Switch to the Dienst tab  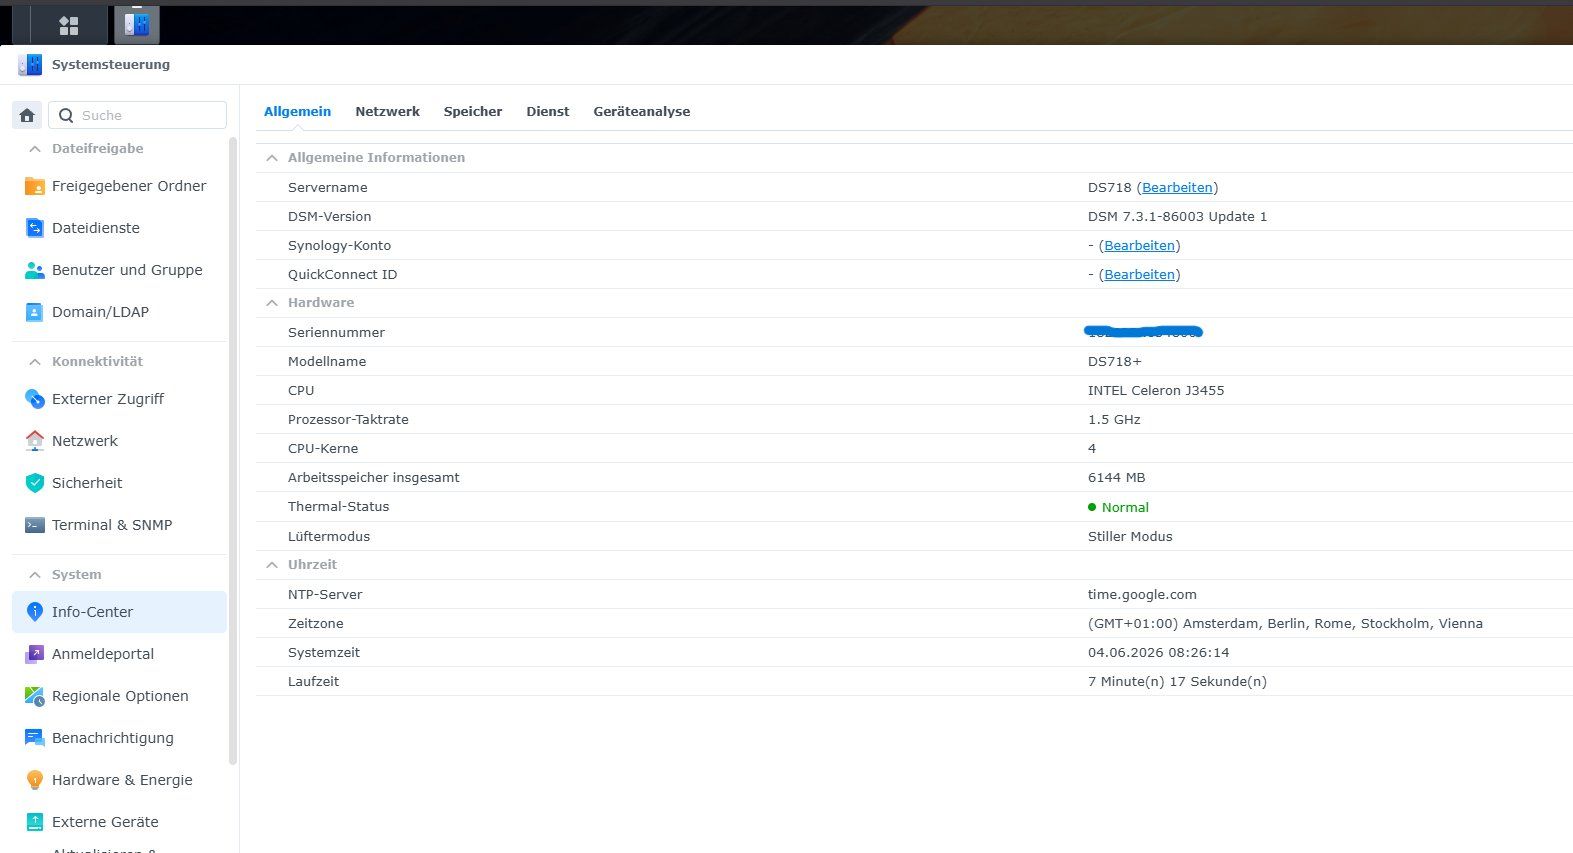[548, 112]
